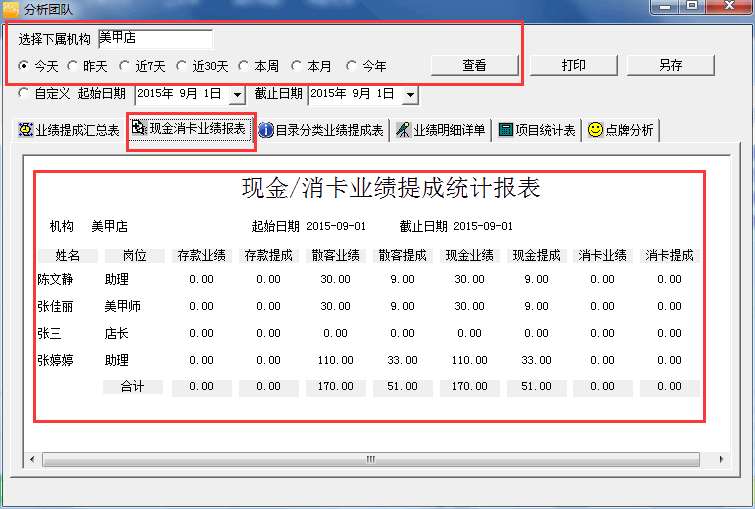
Task: Click the scrollbar left arrow
Action: coord(32,459)
